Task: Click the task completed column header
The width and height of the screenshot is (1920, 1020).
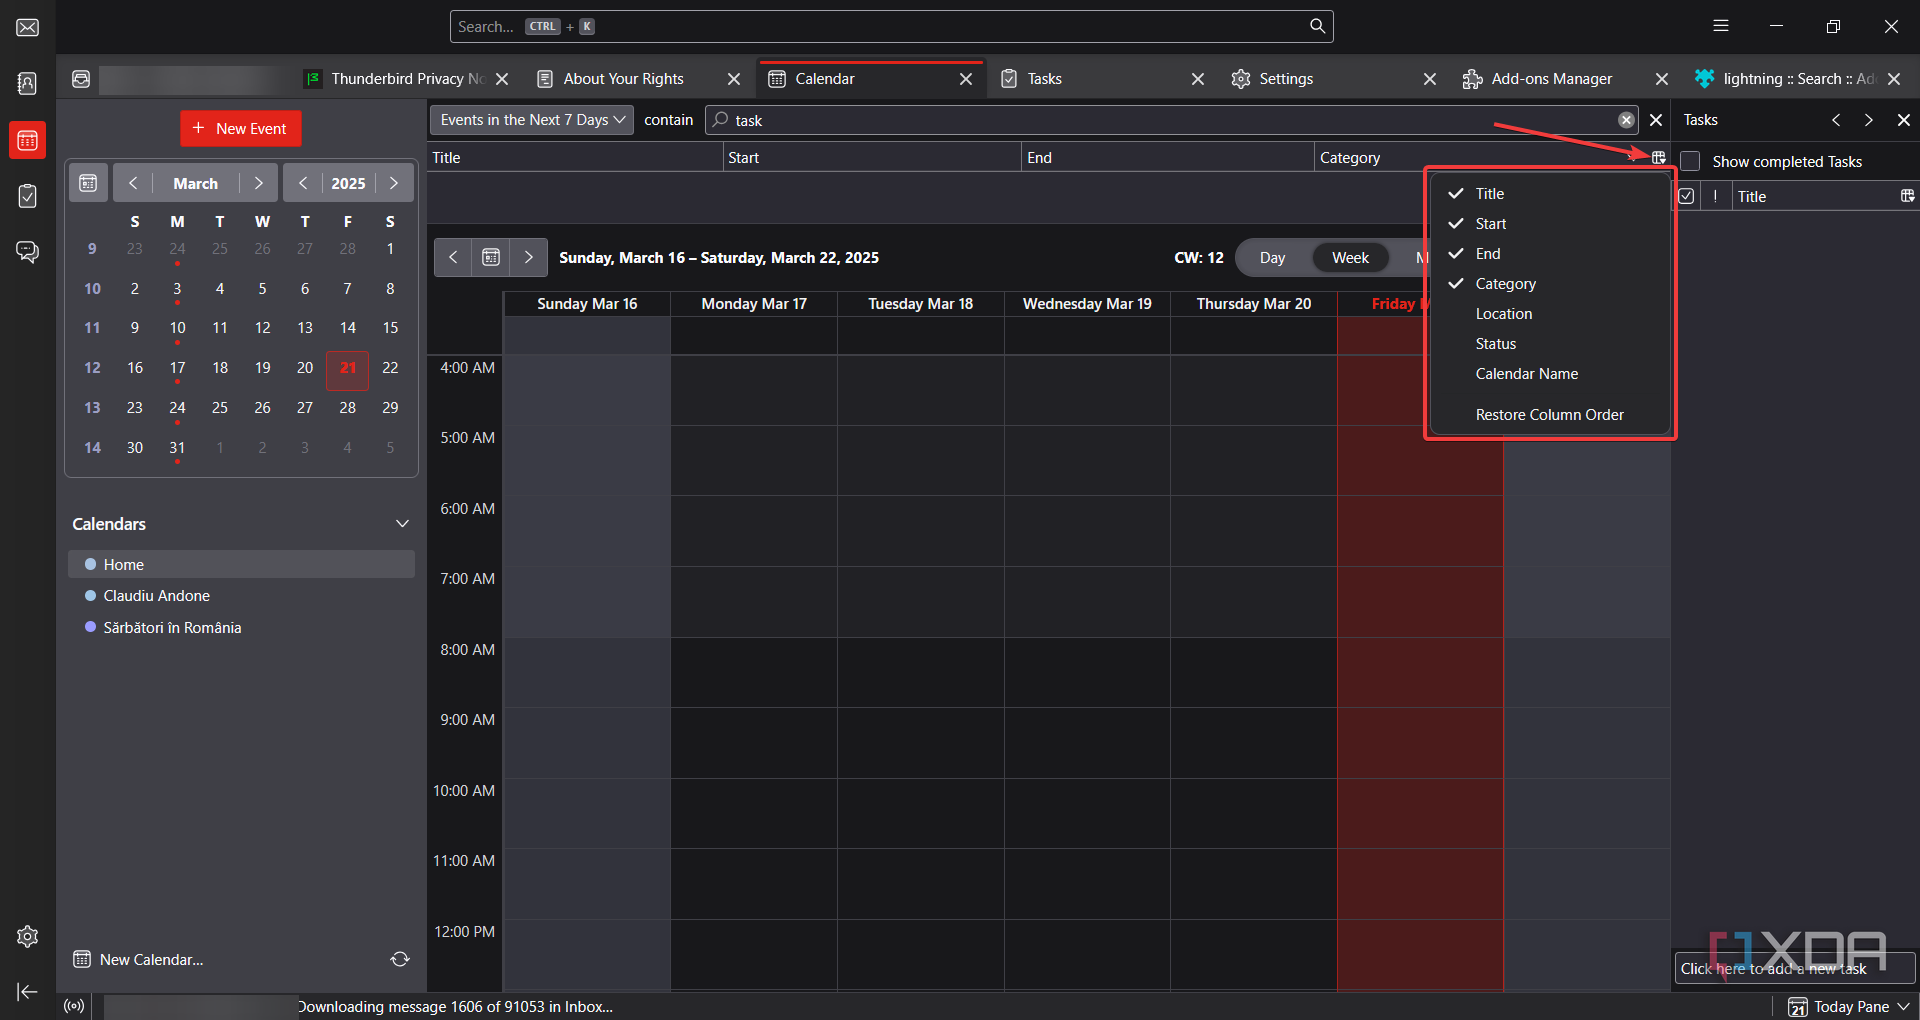Action: 1686,196
